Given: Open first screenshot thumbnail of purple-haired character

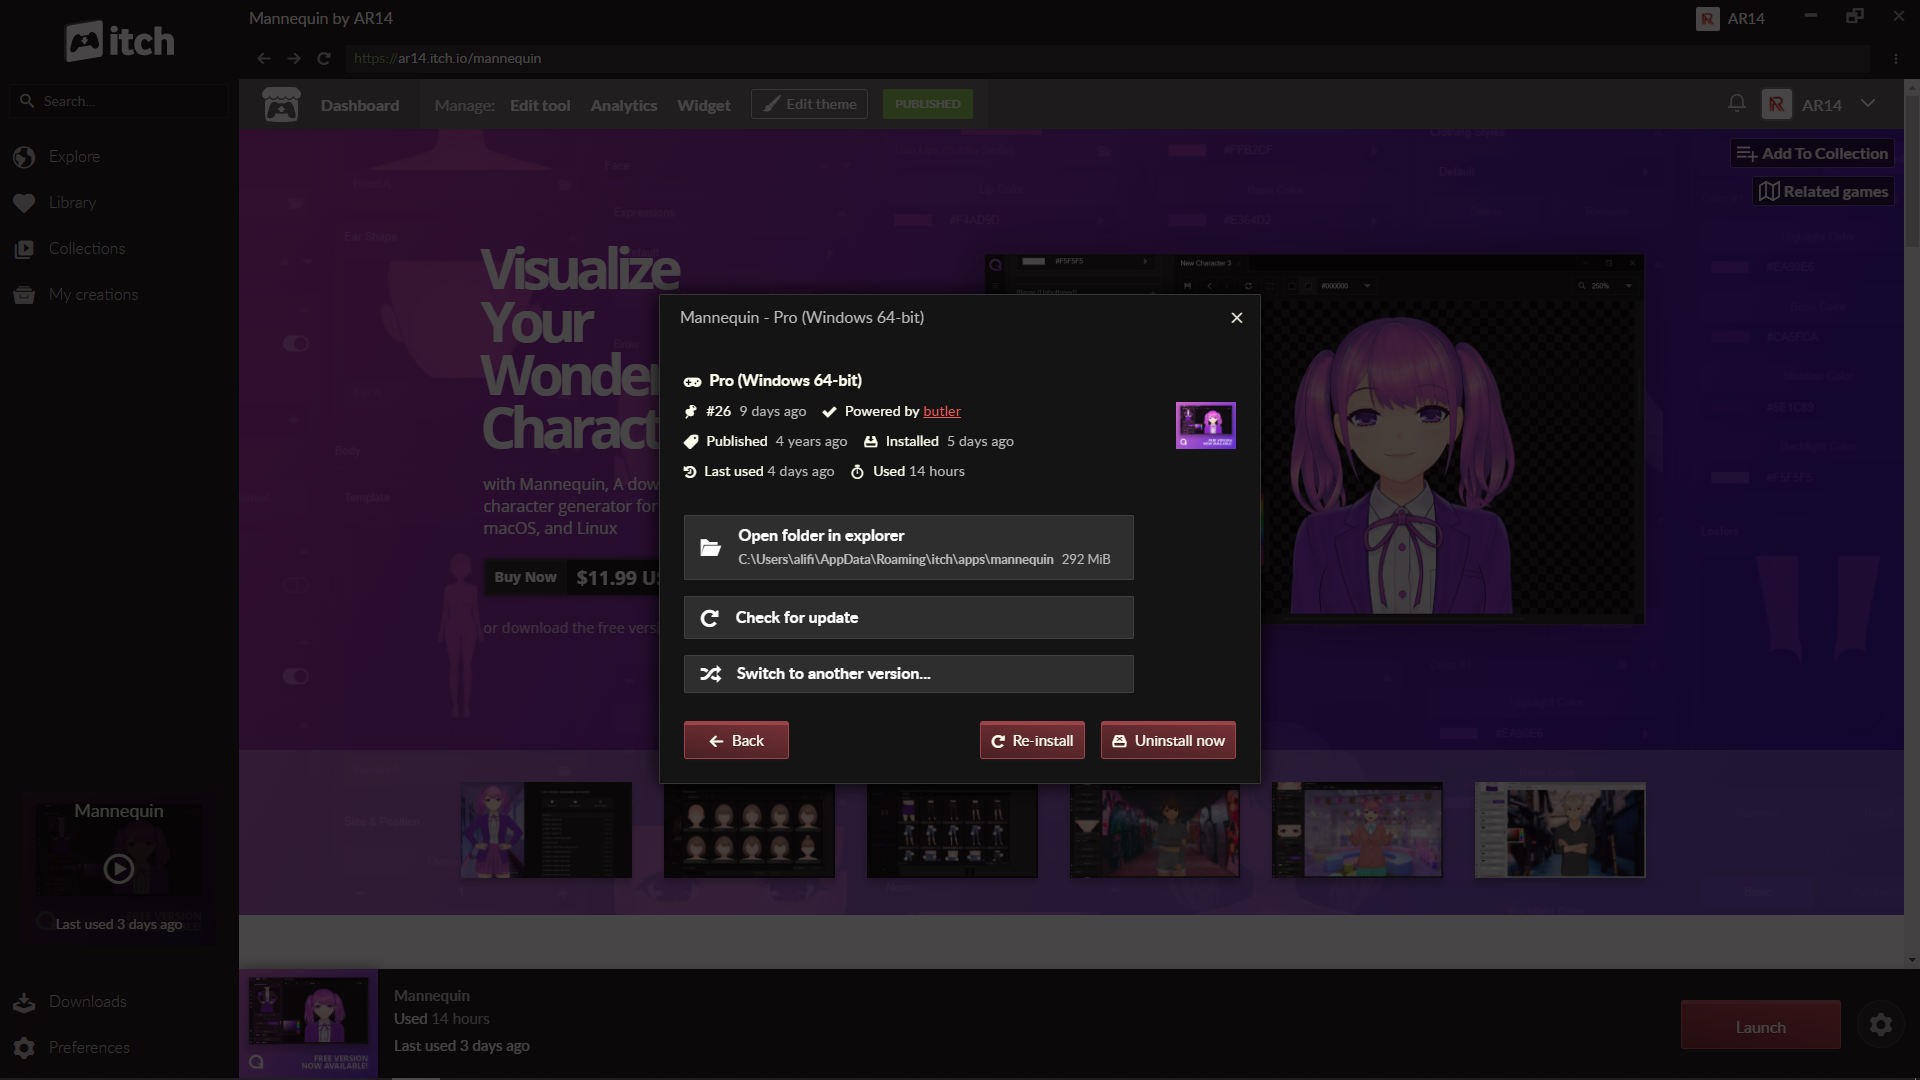Looking at the screenshot, I should [x=546, y=830].
